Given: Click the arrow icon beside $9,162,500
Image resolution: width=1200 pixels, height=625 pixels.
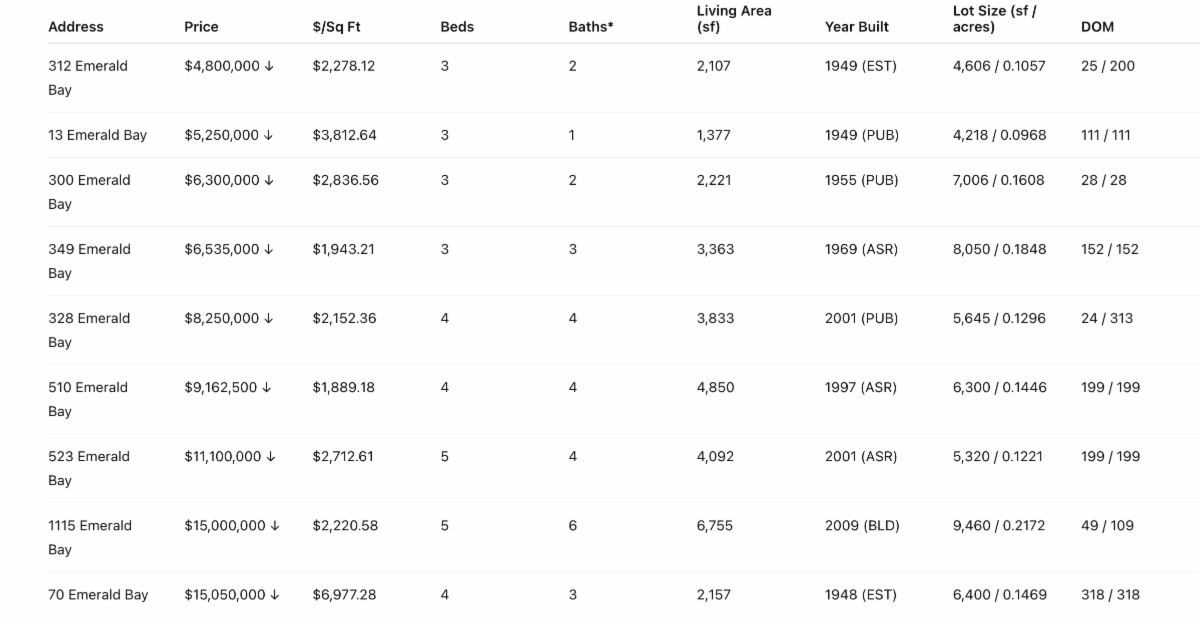Looking at the screenshot, I should click(x=267, y=388).
